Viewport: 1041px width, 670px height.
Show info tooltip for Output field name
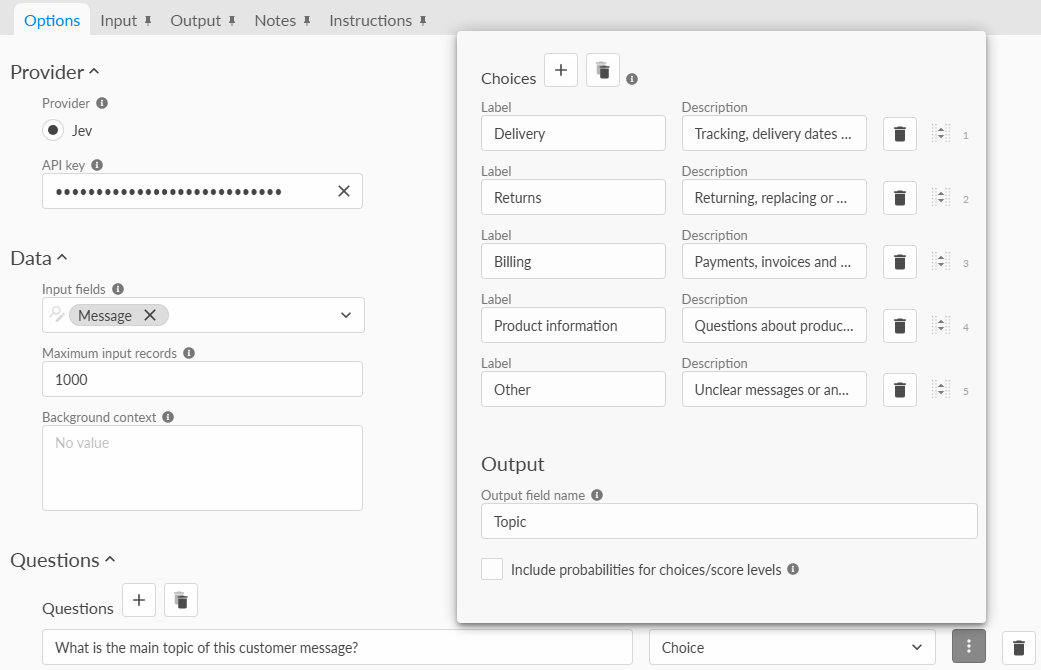pyautogui.click(x=597, y=495)
